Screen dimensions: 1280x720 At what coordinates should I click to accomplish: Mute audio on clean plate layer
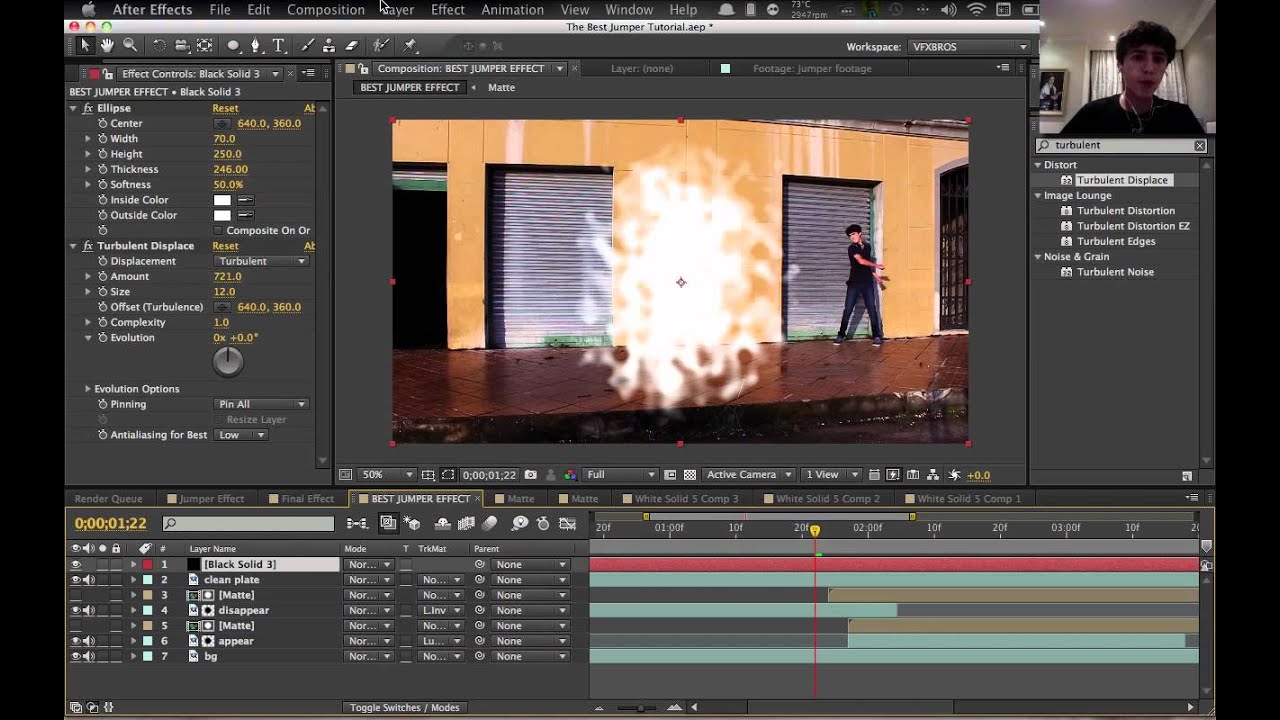pos(89,580)
